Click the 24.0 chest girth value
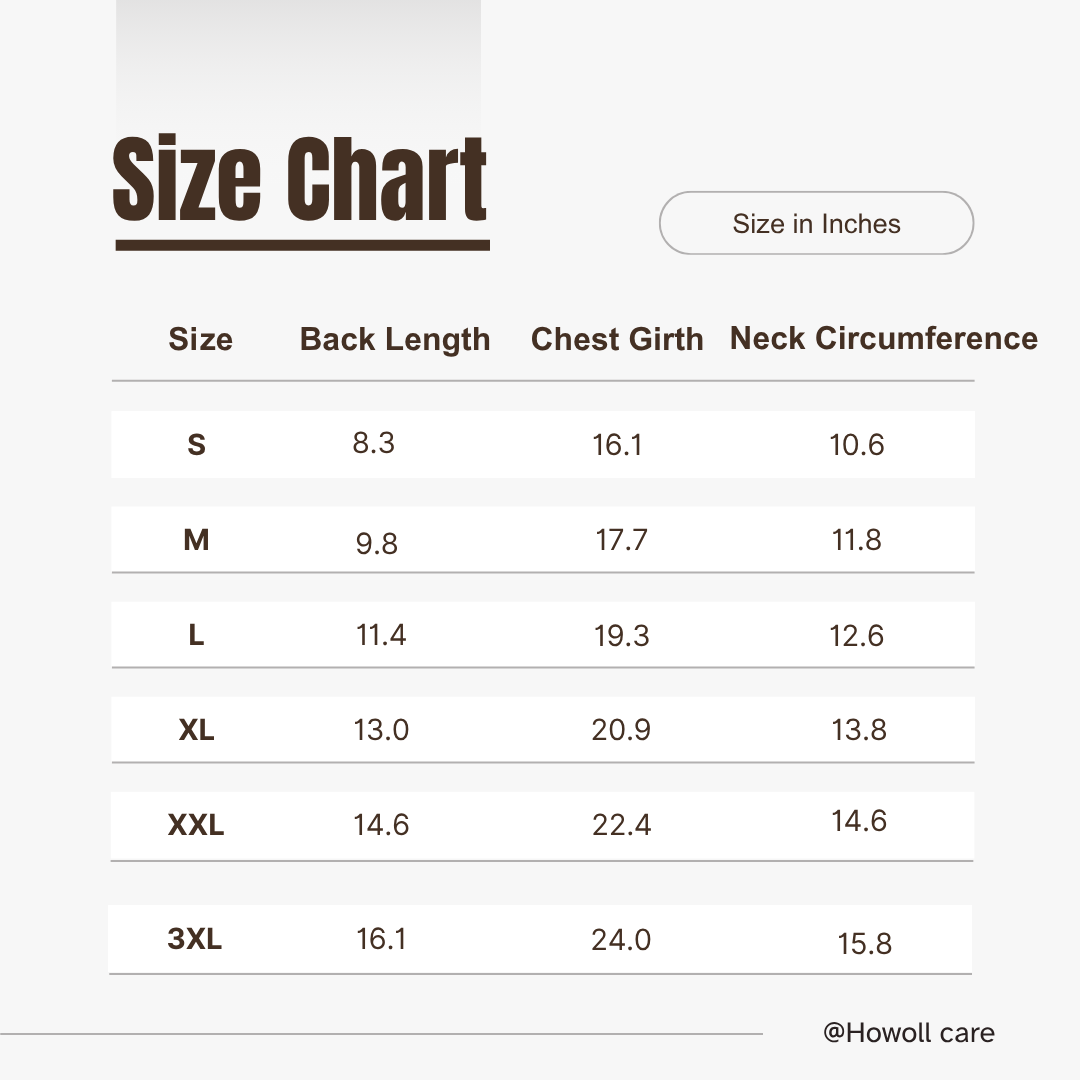 pos(621,939)
